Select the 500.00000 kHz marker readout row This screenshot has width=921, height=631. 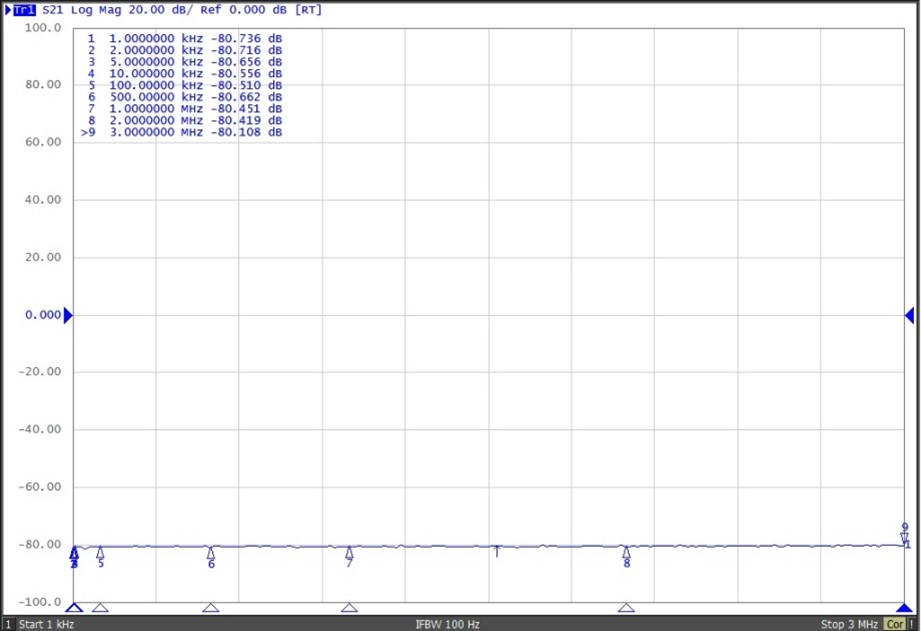185,97
